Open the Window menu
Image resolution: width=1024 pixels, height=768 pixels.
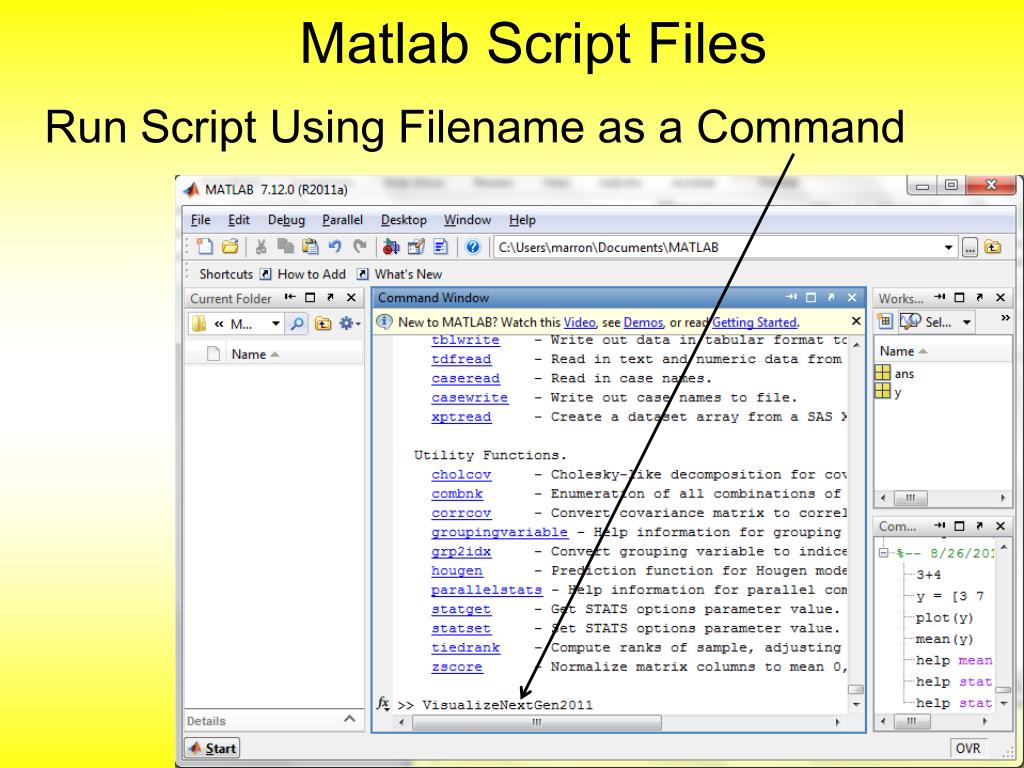click(468, 220)
